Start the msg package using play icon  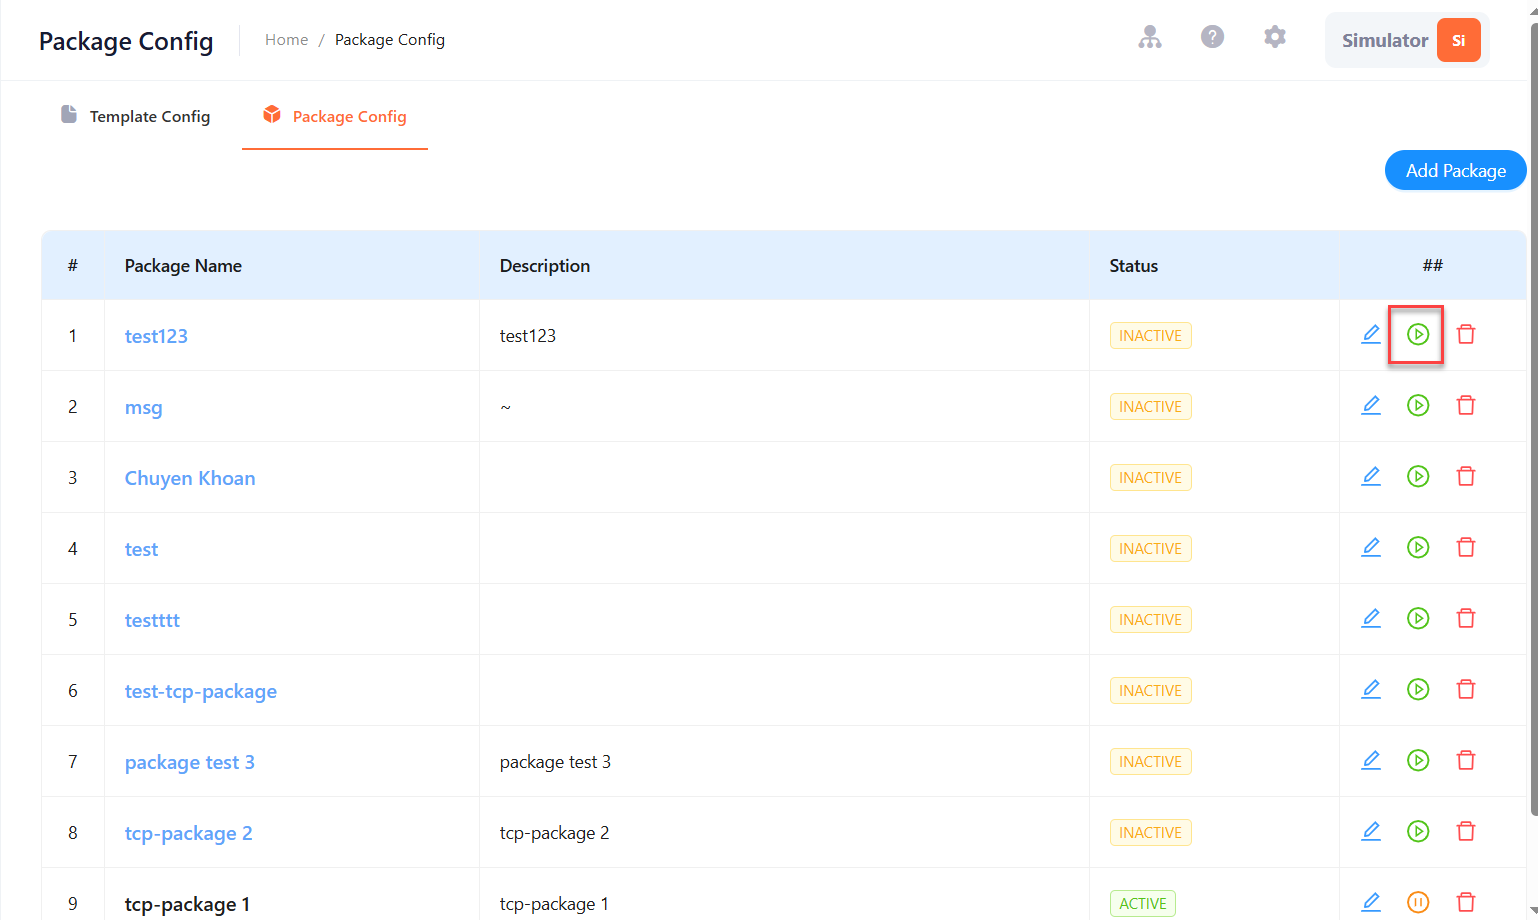[1418, 405]
